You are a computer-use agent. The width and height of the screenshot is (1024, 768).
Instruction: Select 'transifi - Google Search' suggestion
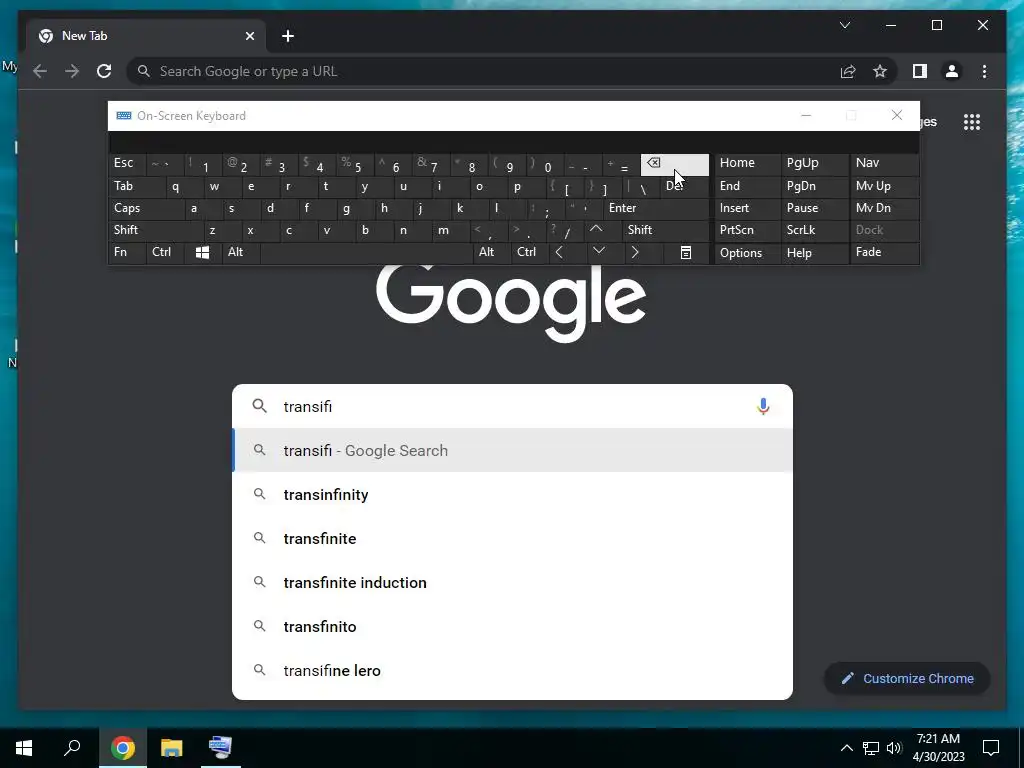pyautogui.click(x=513, y=451)
